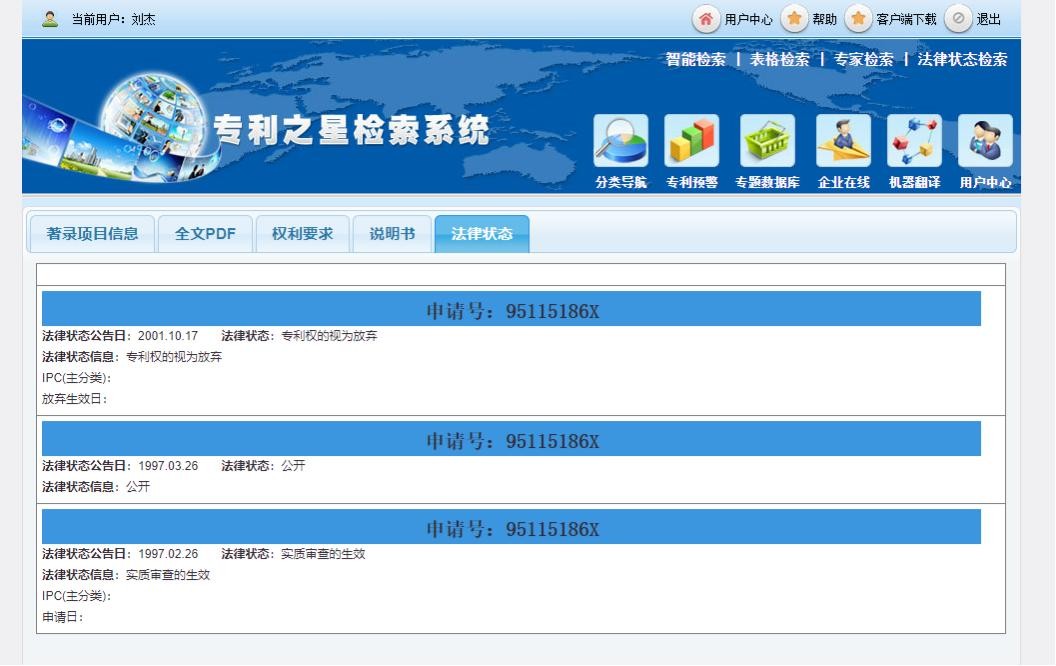Click the 用户中心 people icon in banner
Viewport: 1056px width, 666px height.
tap(985, 141)
